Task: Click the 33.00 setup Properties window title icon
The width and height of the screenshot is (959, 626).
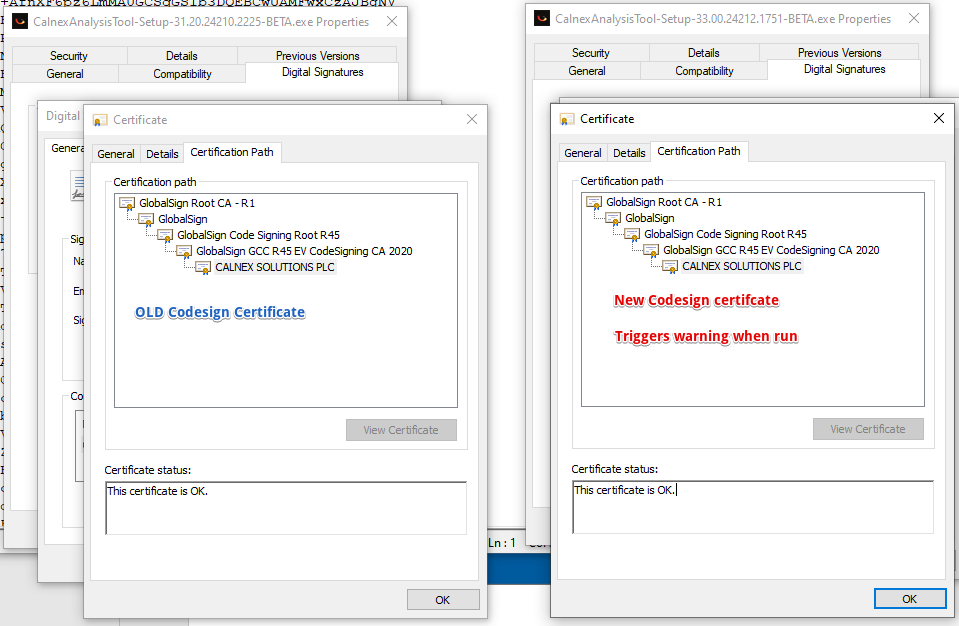Action: tap(542, 18)
